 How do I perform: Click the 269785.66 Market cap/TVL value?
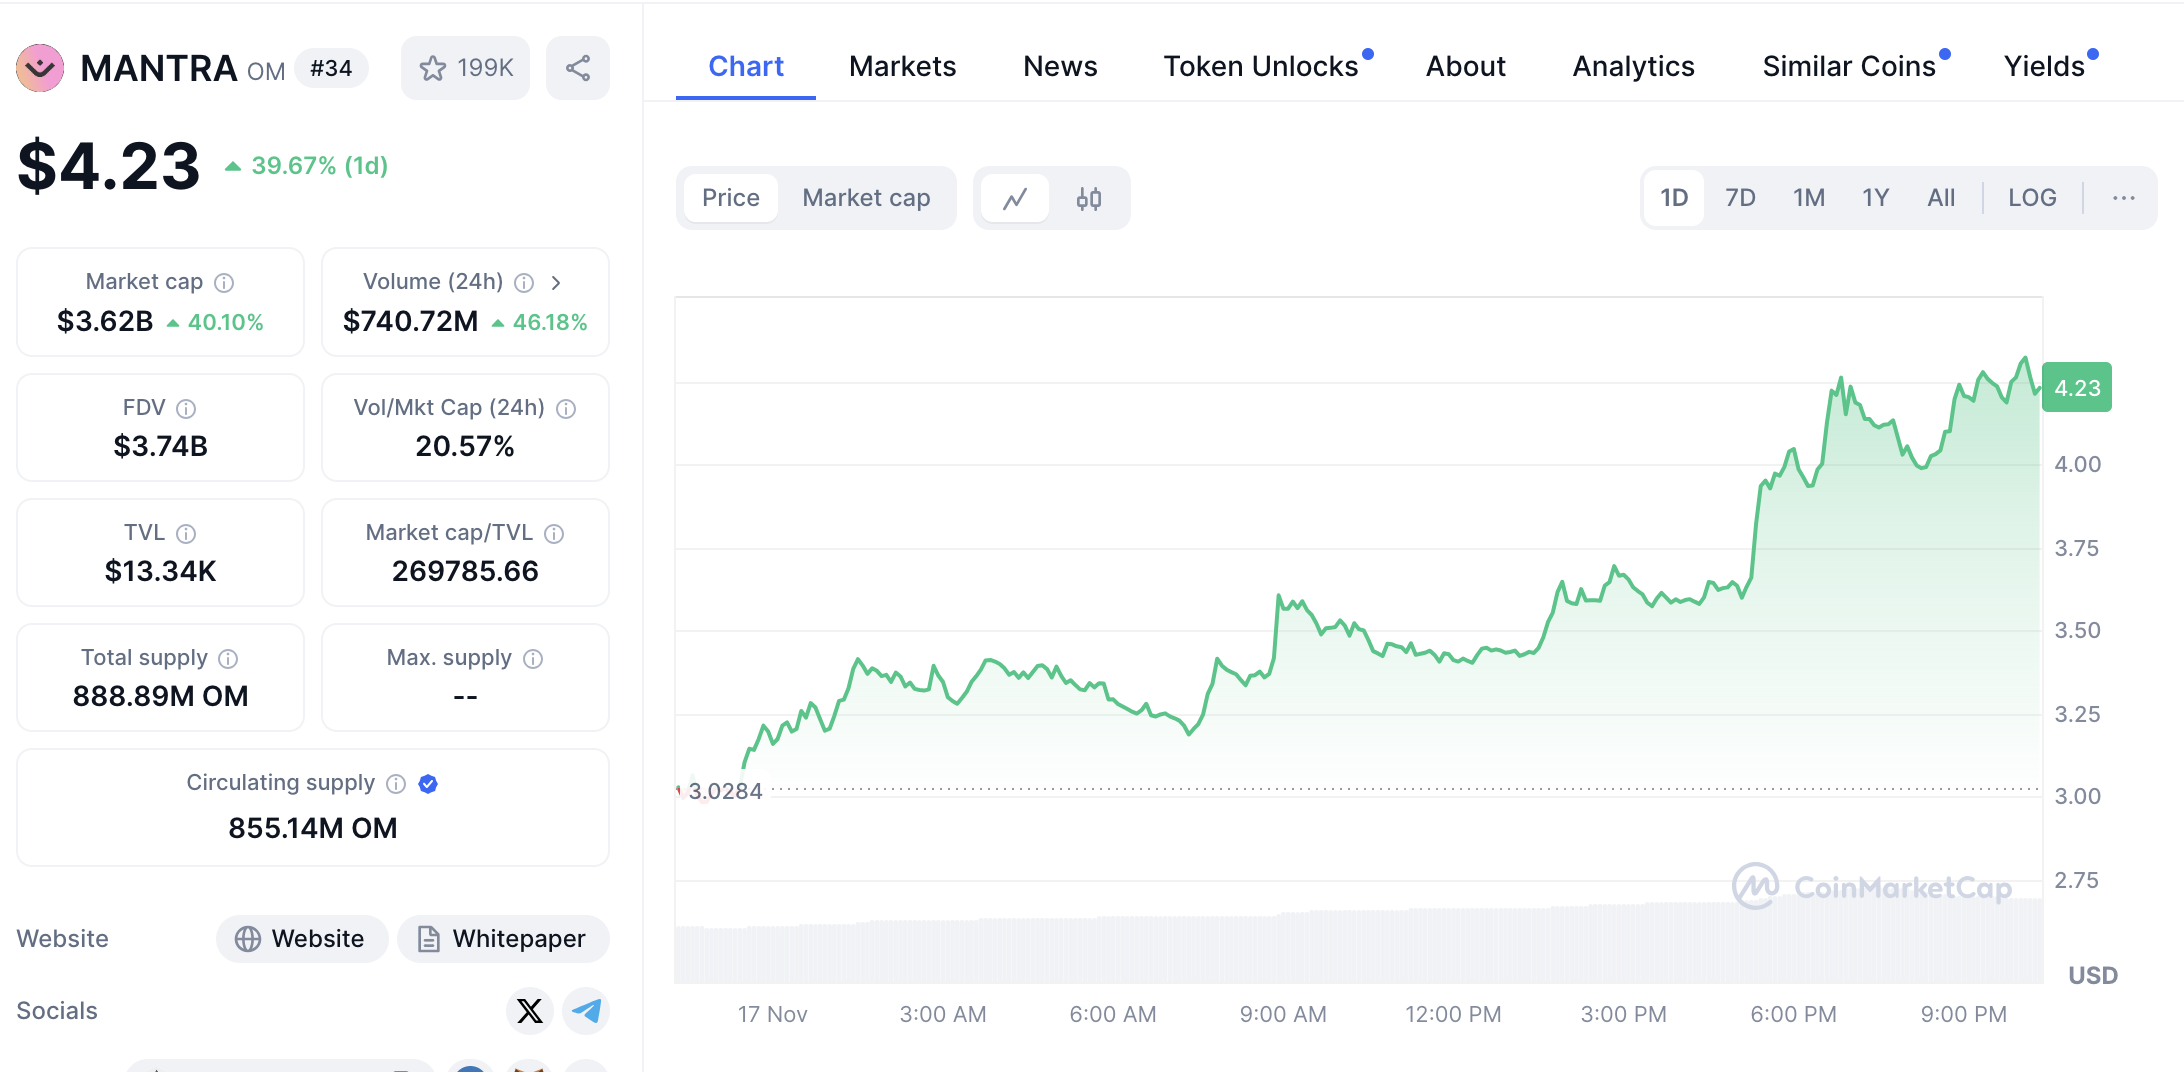pyautogui.click(x=465, y=571)
